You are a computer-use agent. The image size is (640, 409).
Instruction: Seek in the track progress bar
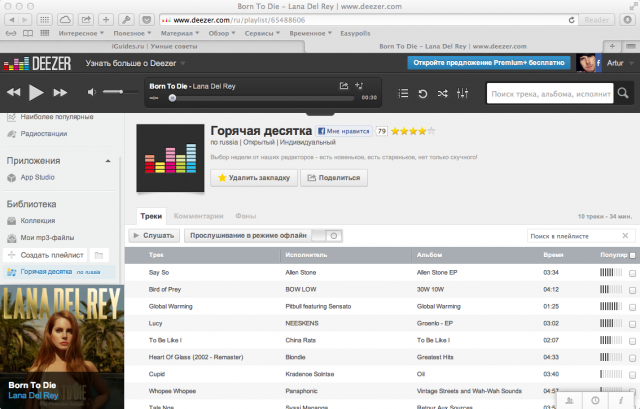(263, 98)
